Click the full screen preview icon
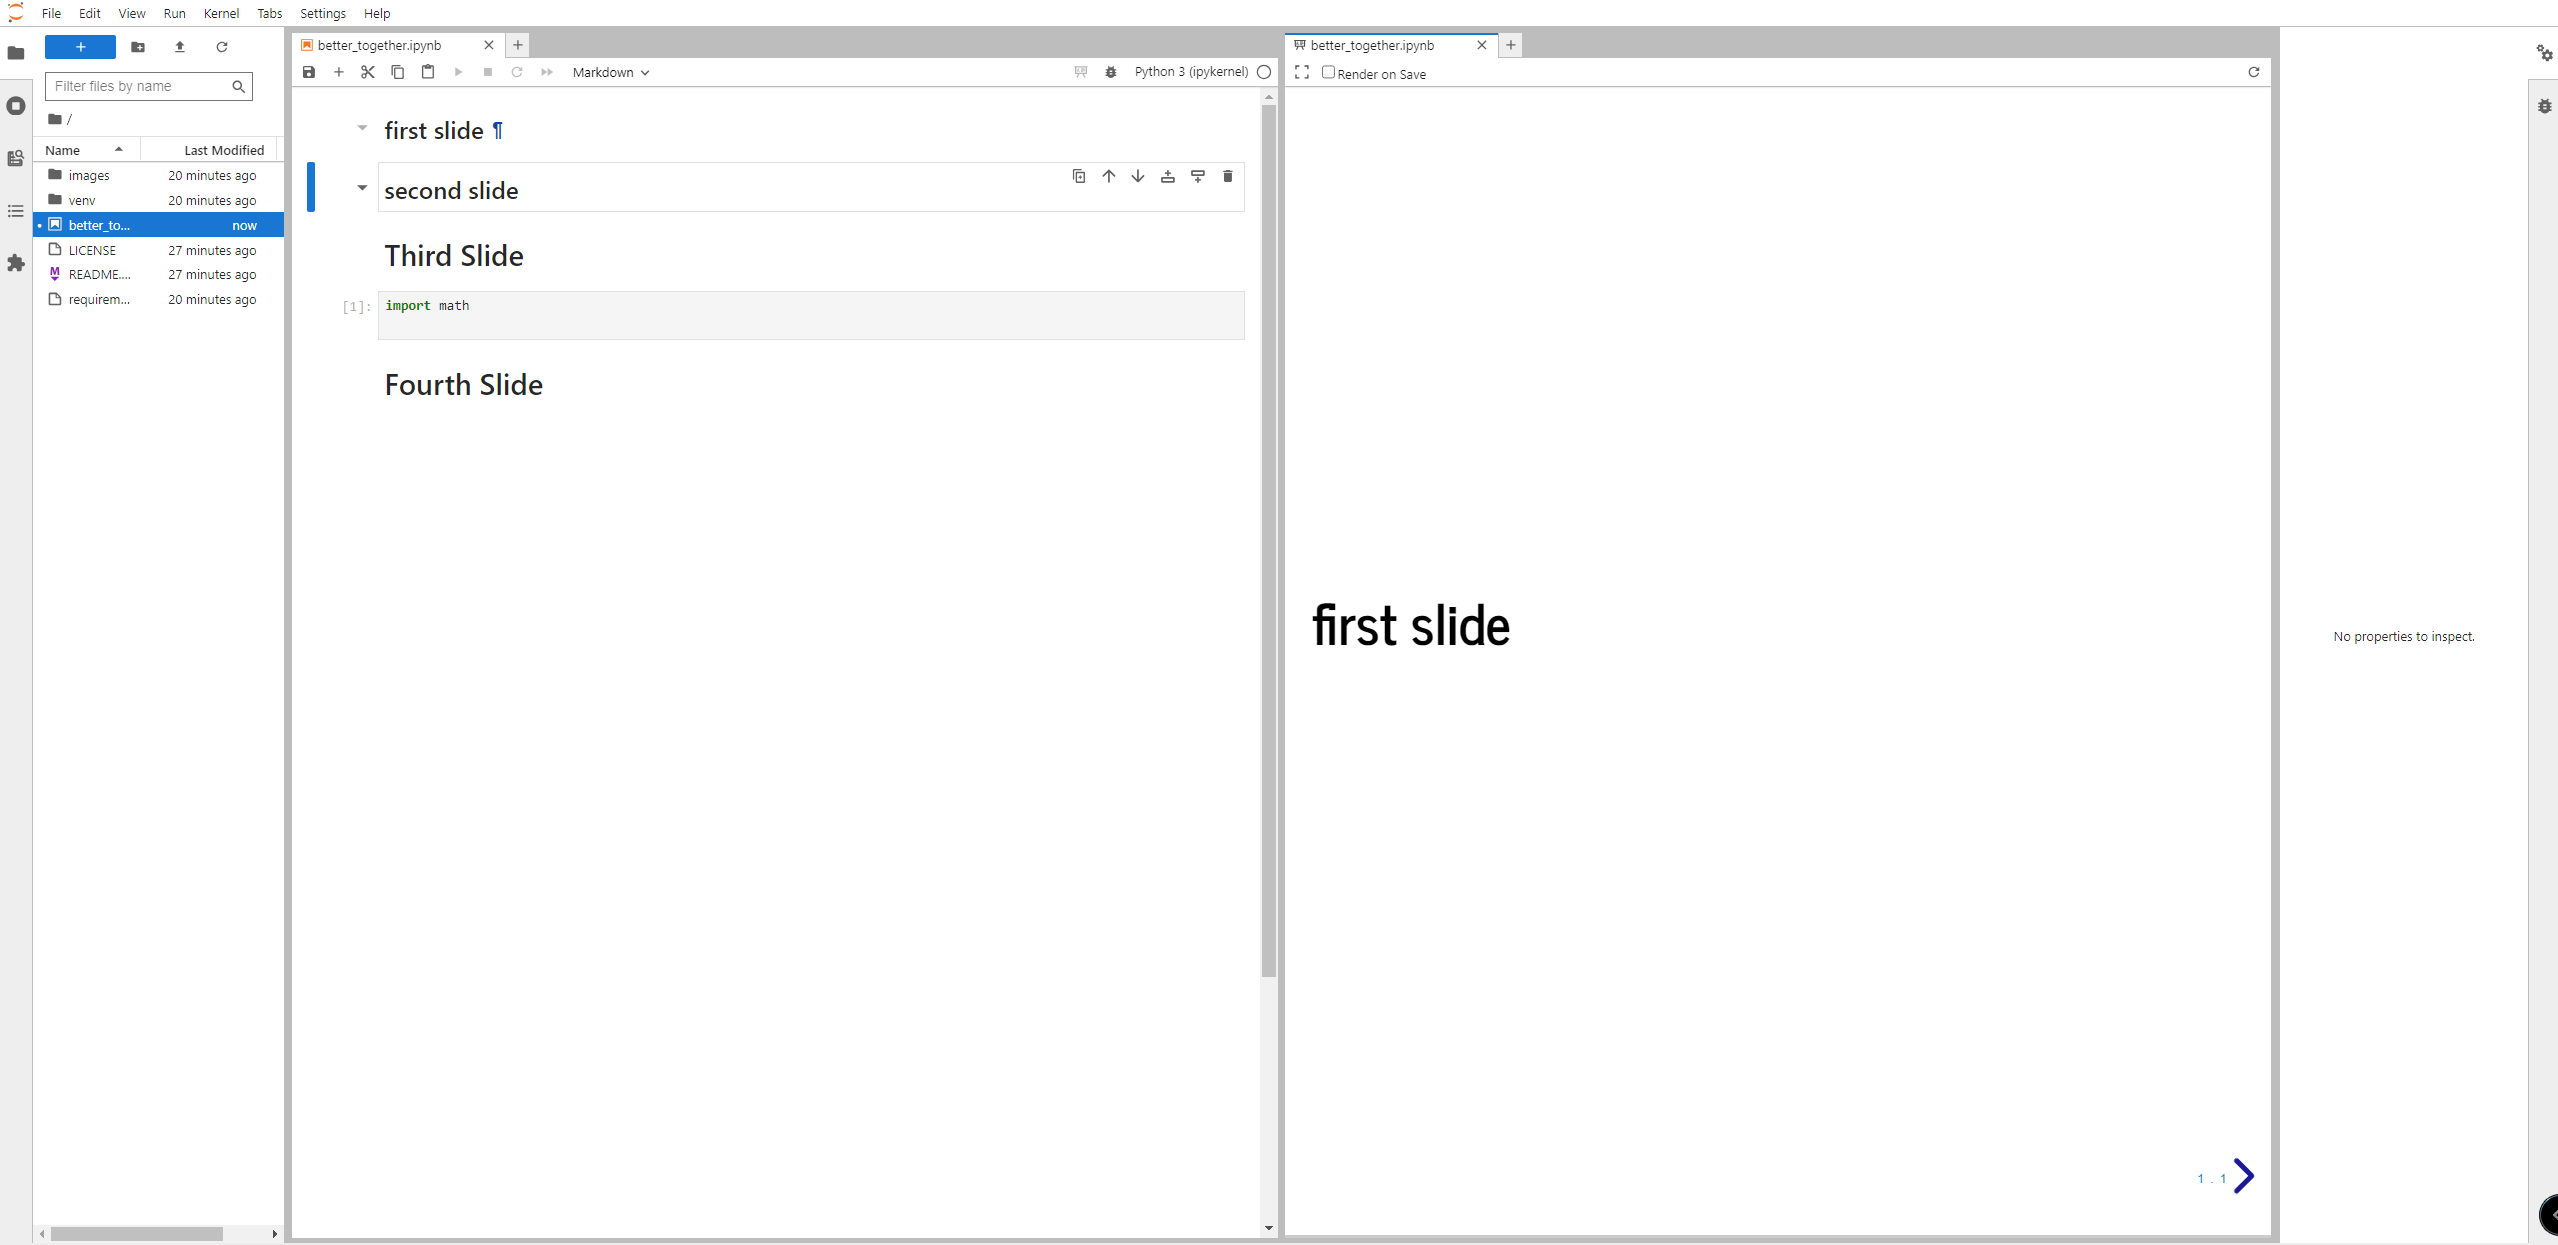 pos(1303,72)
